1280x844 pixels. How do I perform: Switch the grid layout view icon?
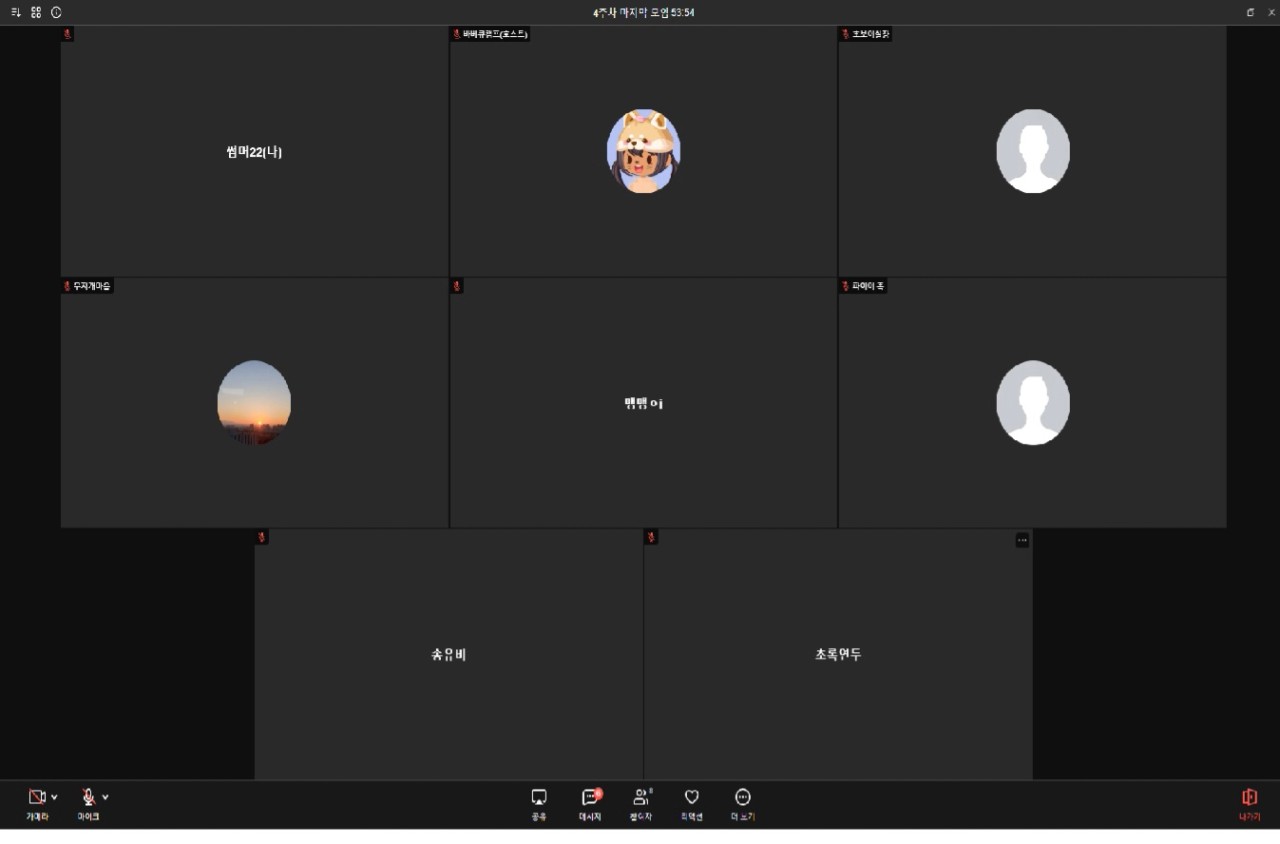coord(36,12)
